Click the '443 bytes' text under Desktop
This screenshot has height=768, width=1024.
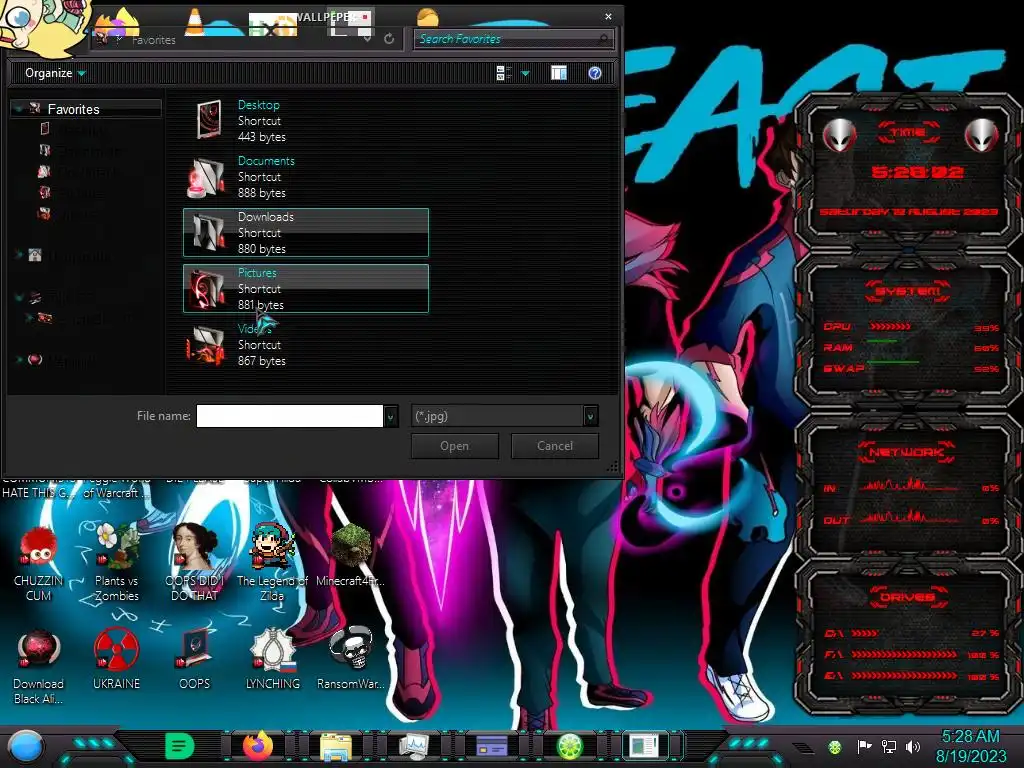261,137
